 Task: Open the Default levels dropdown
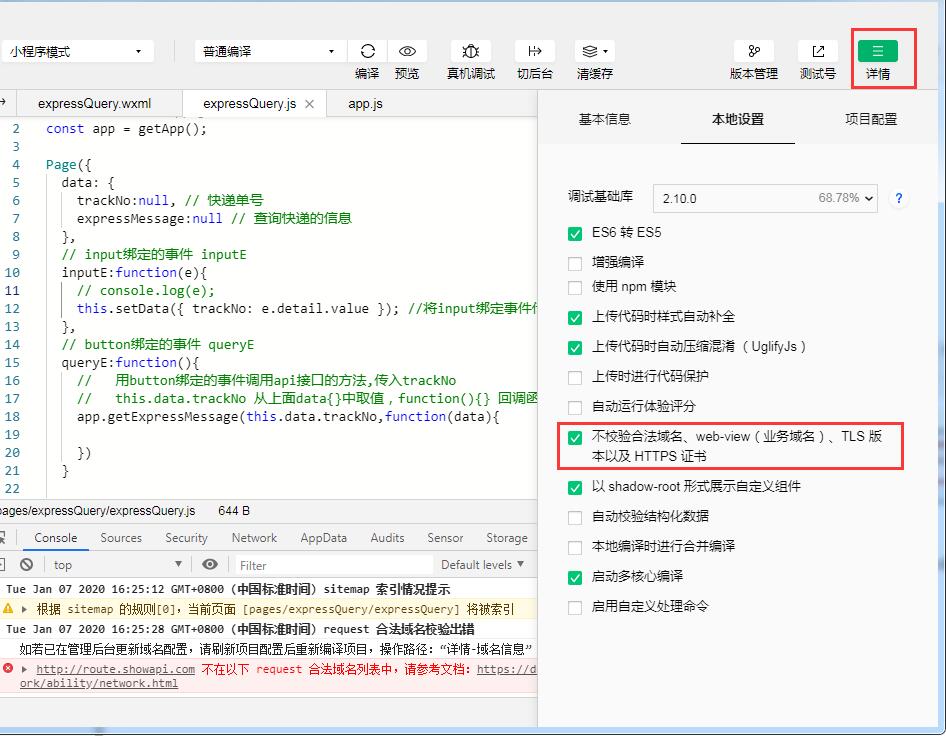point(482,565)
